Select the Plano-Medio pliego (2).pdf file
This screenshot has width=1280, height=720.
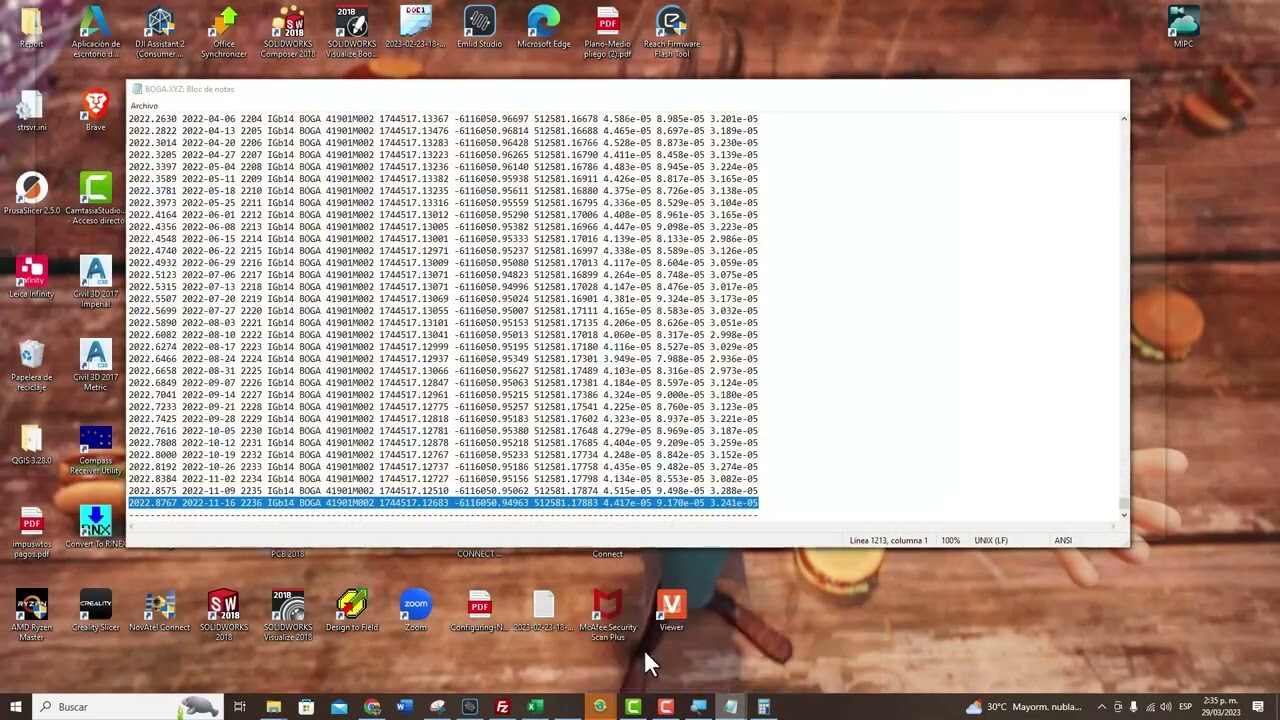[x=607, y=32]
